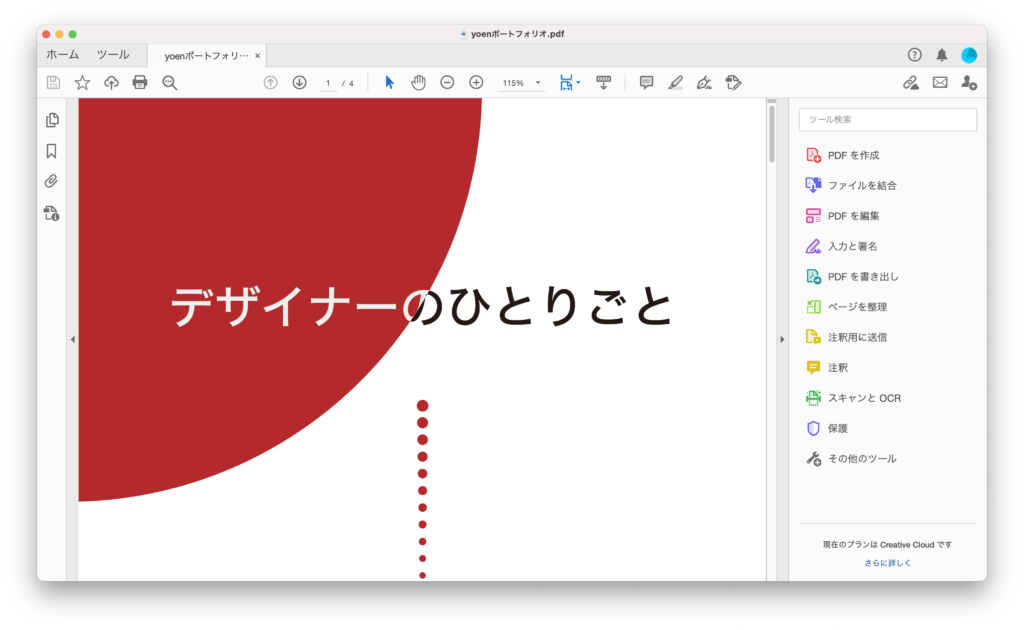1024x630 pixels.
Task: Click the さらに詳しく link
Action: click(887, 562)
